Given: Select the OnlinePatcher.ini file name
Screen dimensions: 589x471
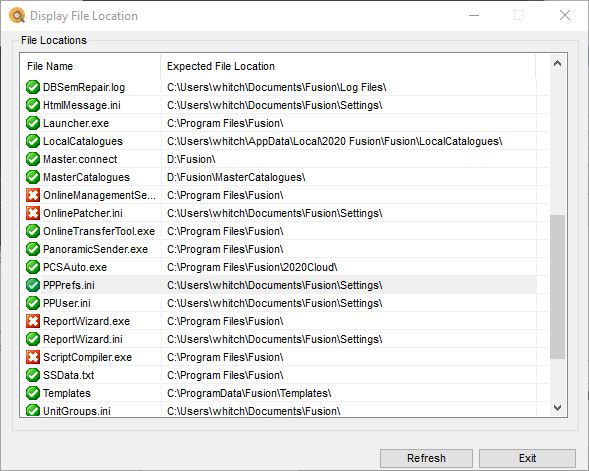Looking at the screenshot, I should tap(83, 214).
